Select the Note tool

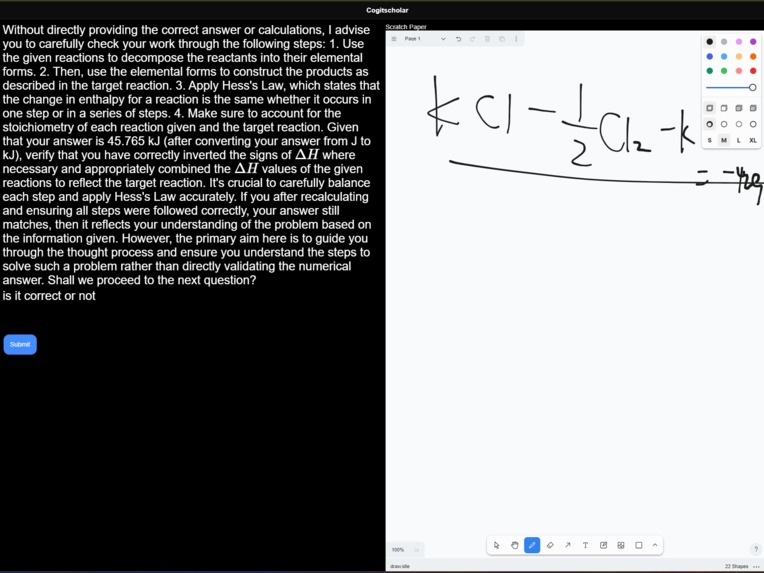603,545
